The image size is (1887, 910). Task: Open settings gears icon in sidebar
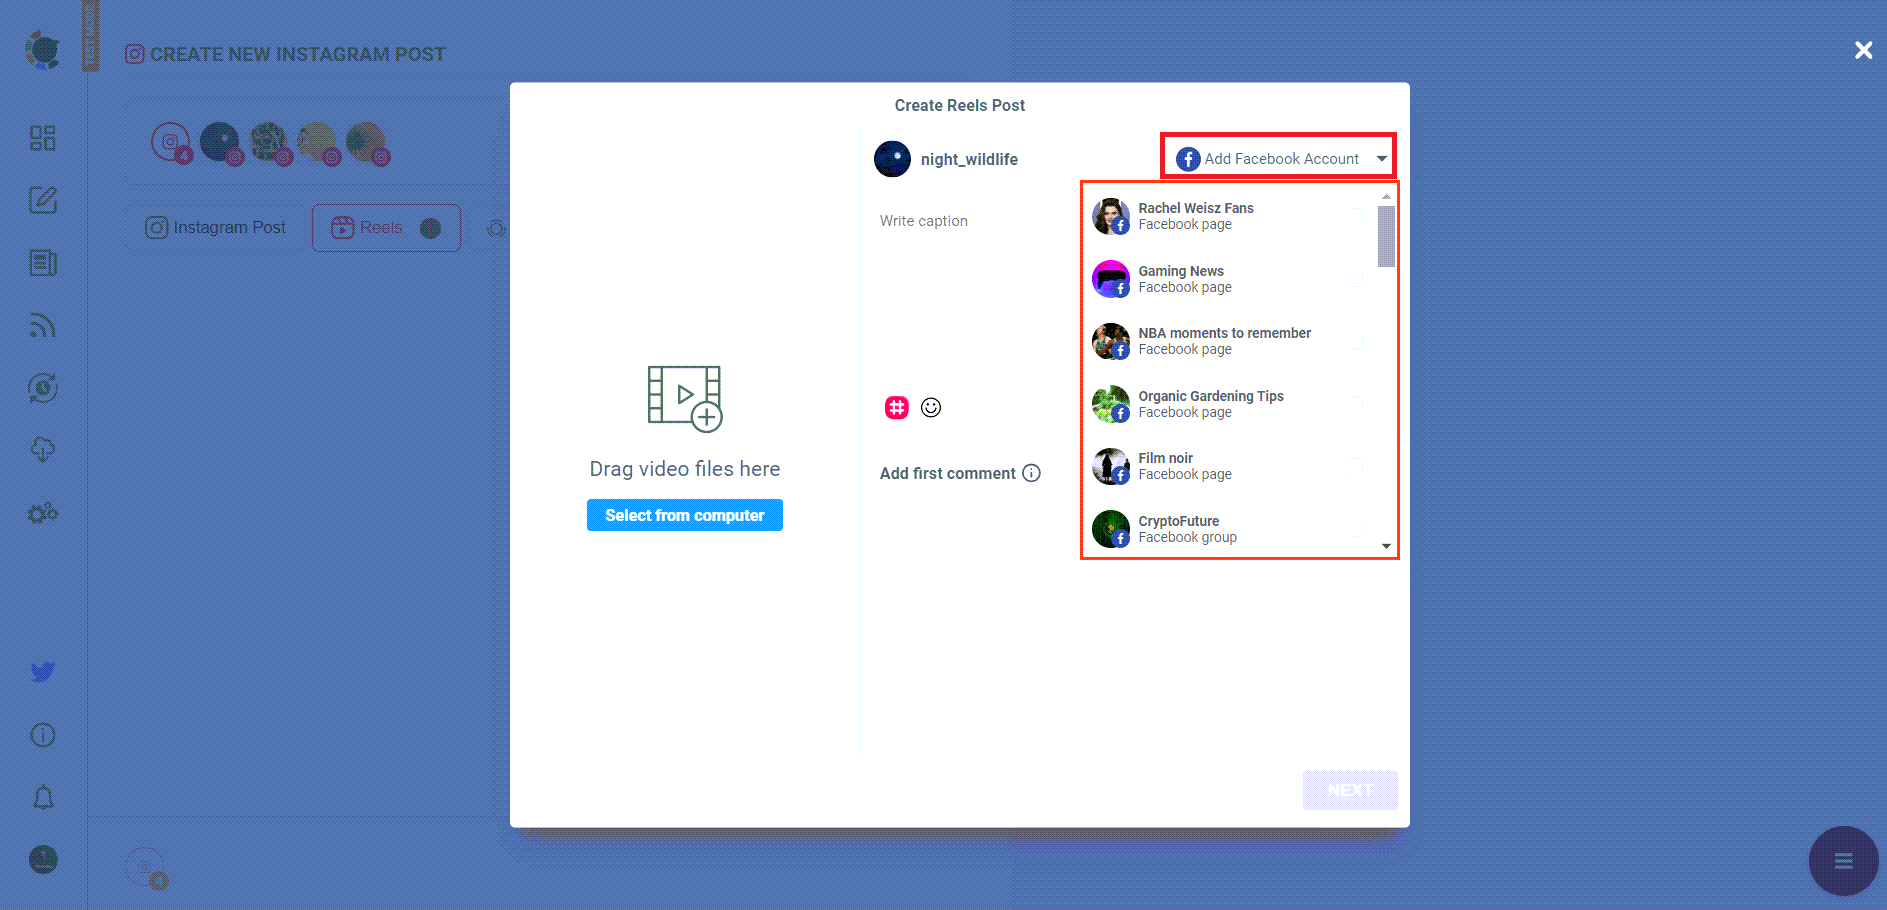tap(42, 513)
